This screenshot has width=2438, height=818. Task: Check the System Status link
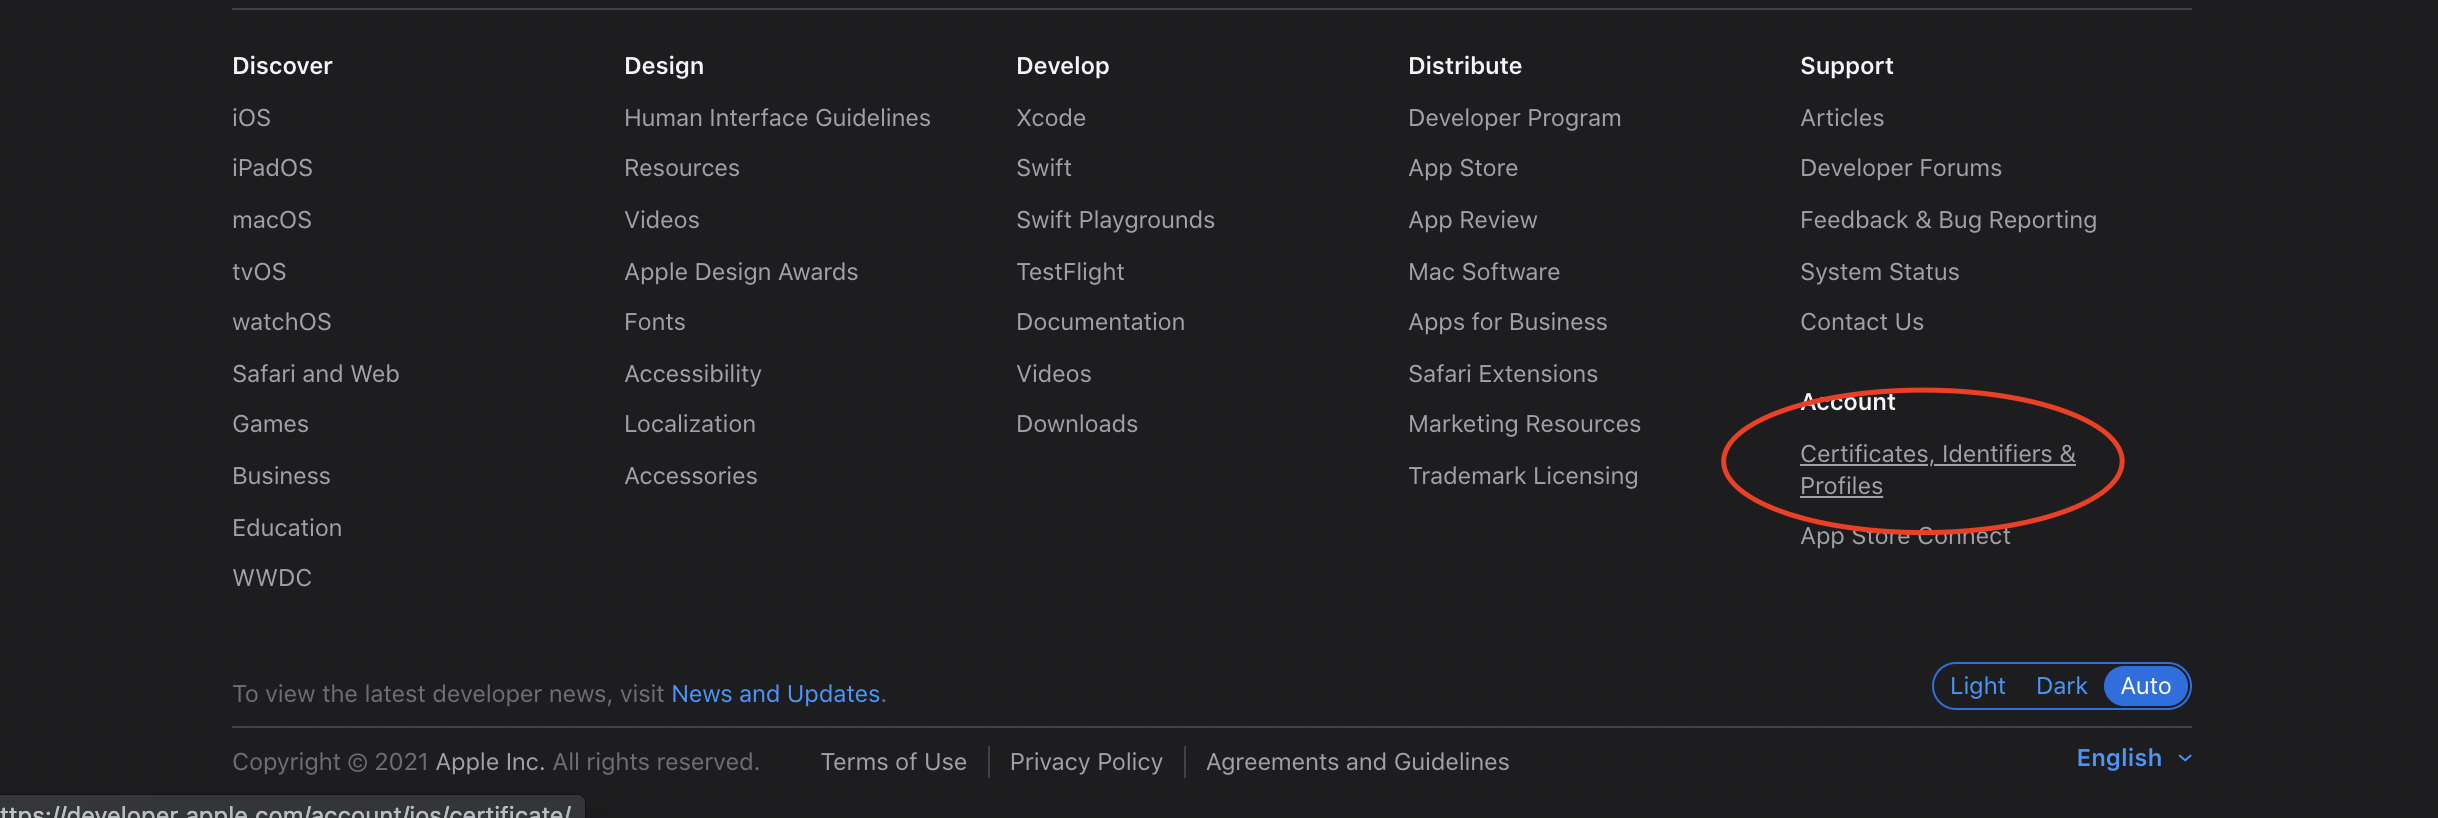tap(1880, 272)
